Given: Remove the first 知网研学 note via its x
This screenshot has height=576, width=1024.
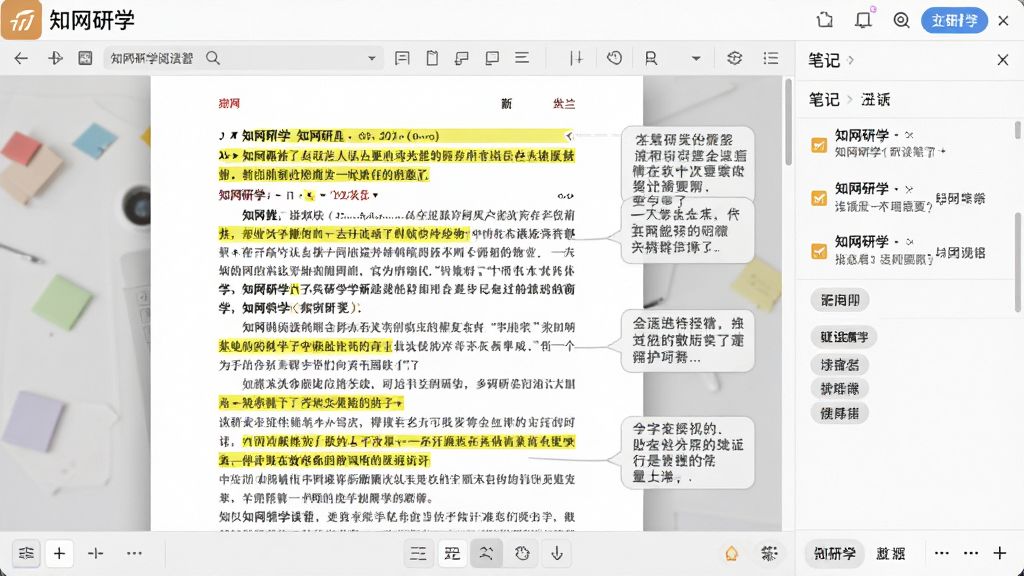Looking at the screenshot, I should pos(909,135).
